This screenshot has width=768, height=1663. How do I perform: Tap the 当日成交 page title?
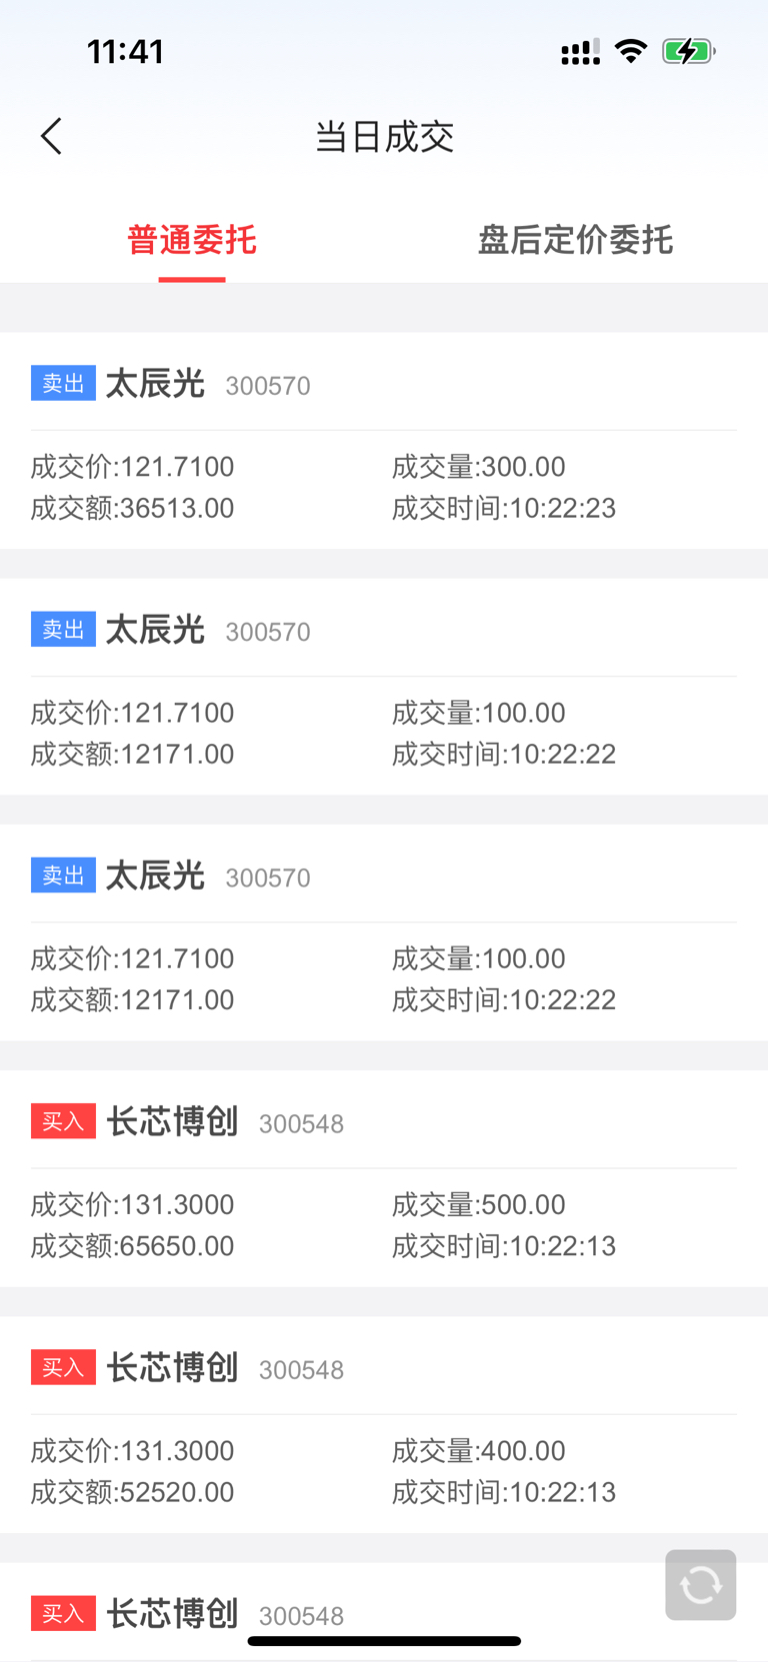tap(384, 137)
